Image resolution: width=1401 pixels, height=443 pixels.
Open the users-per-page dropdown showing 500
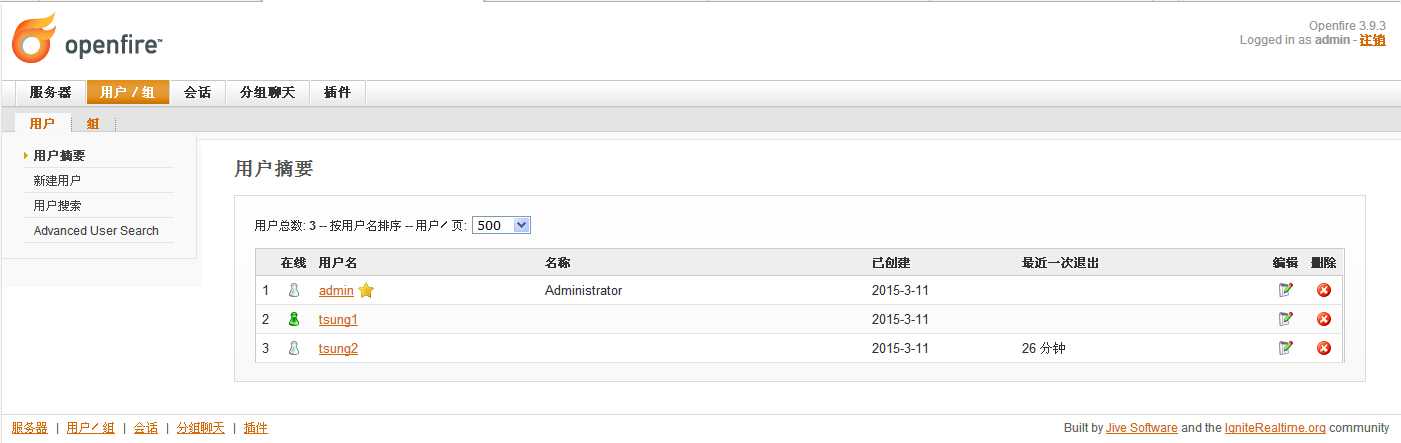(x=501, y=225)
